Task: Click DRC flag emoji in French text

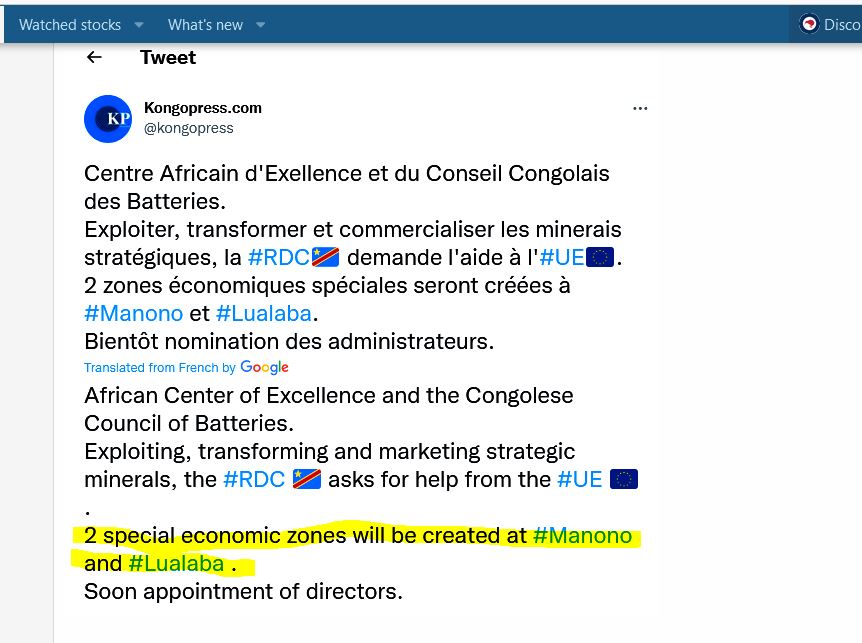Action: (325, 257)
